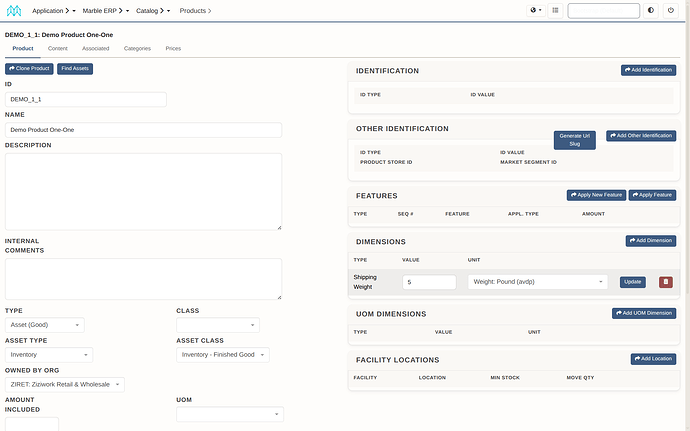Open the Catalog menu dropdown
690x431 pixels.
[x=153, y=11]
